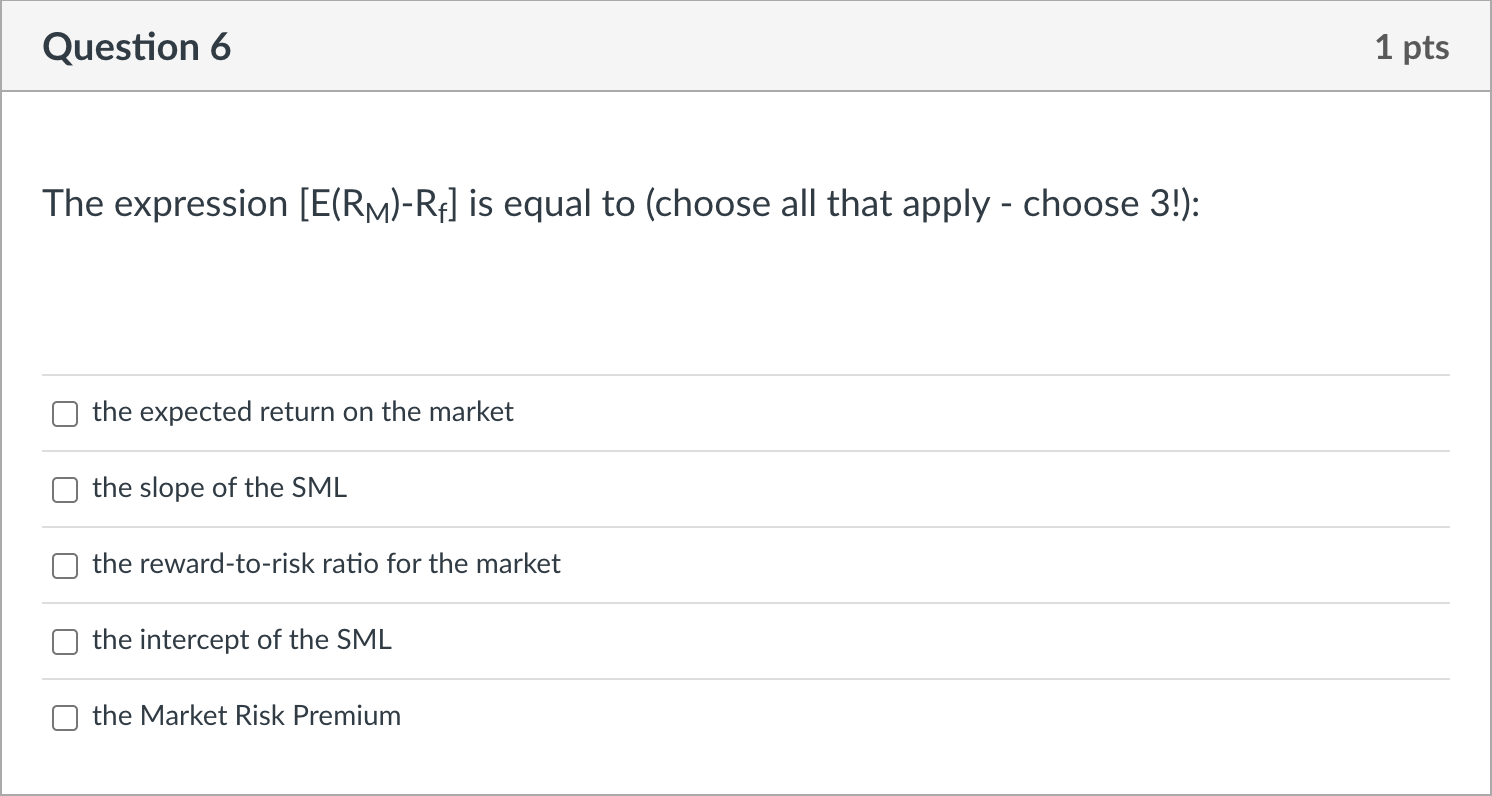Click the Question 6 header

coord(137,46)
